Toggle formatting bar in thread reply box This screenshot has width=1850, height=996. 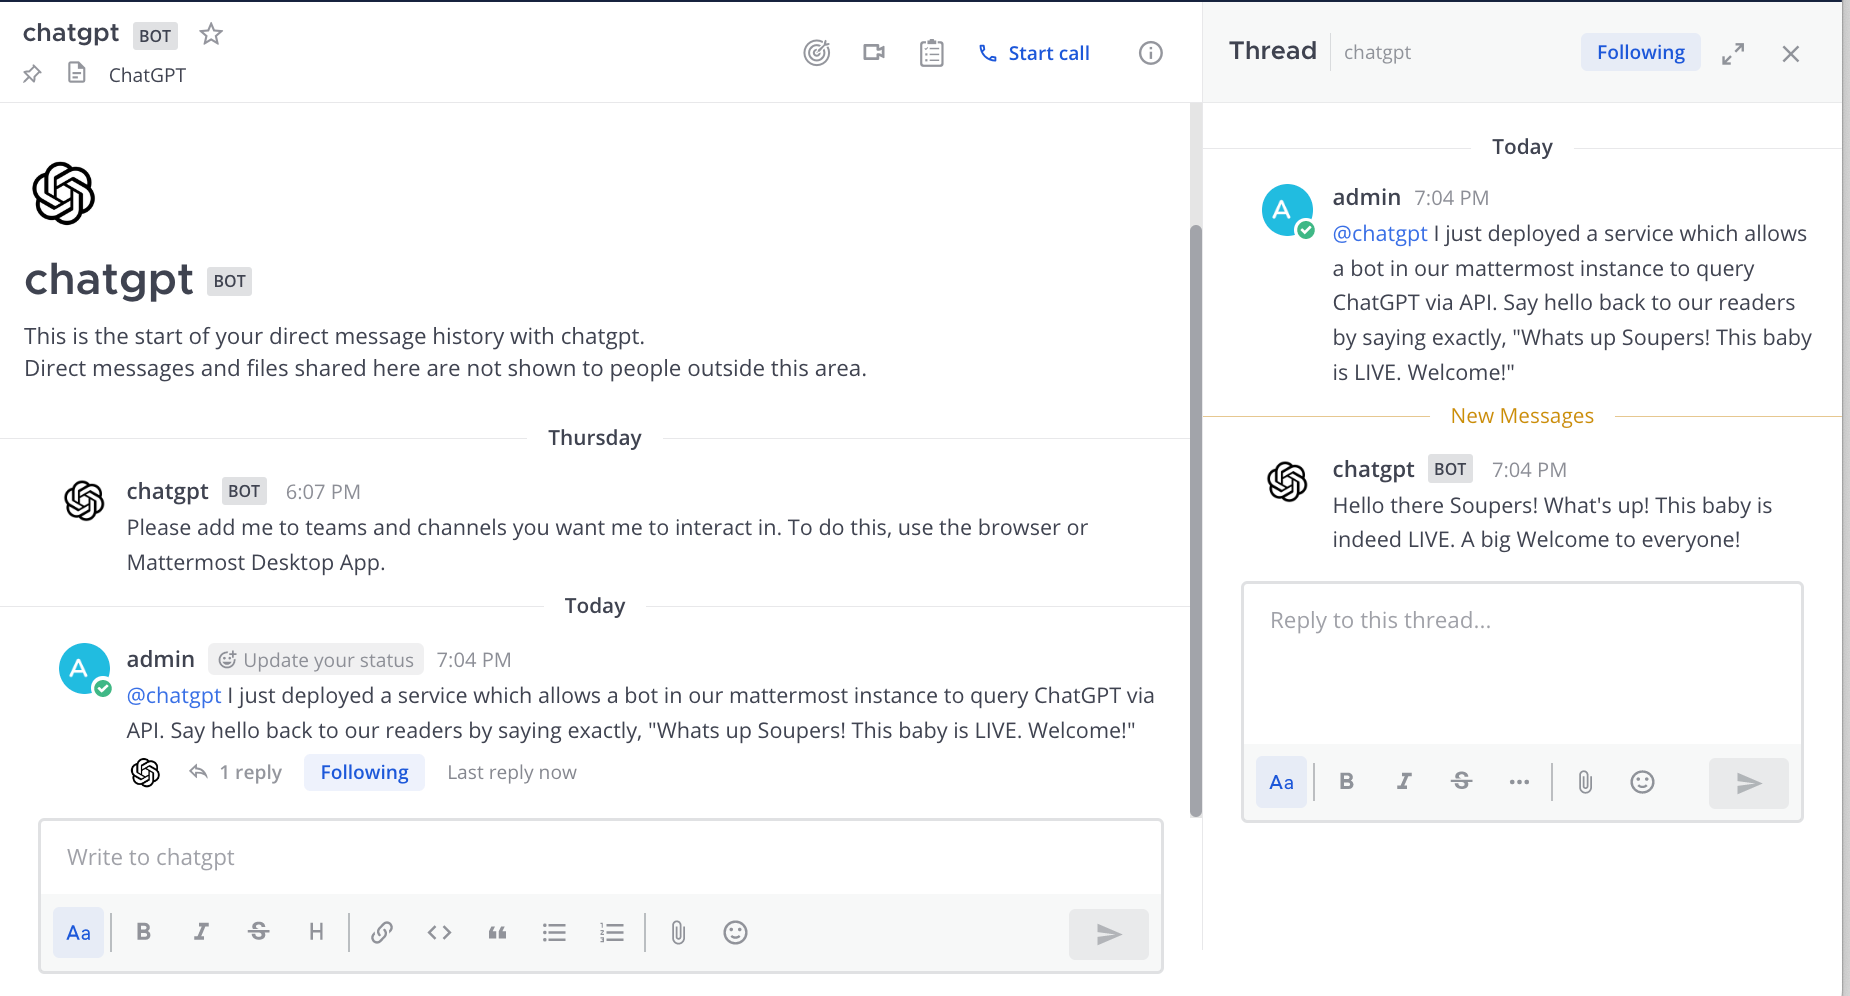coord(1281,782)
